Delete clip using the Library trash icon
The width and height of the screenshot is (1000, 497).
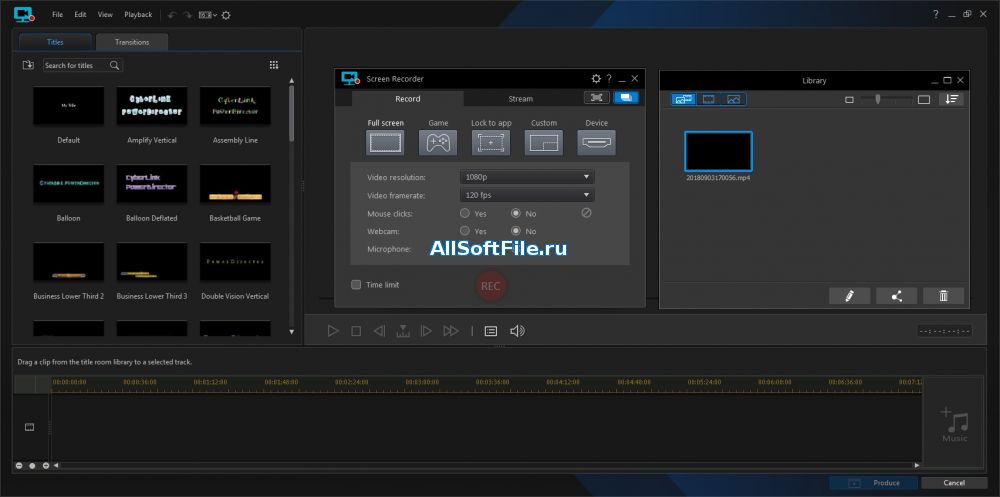pos(943,296)
